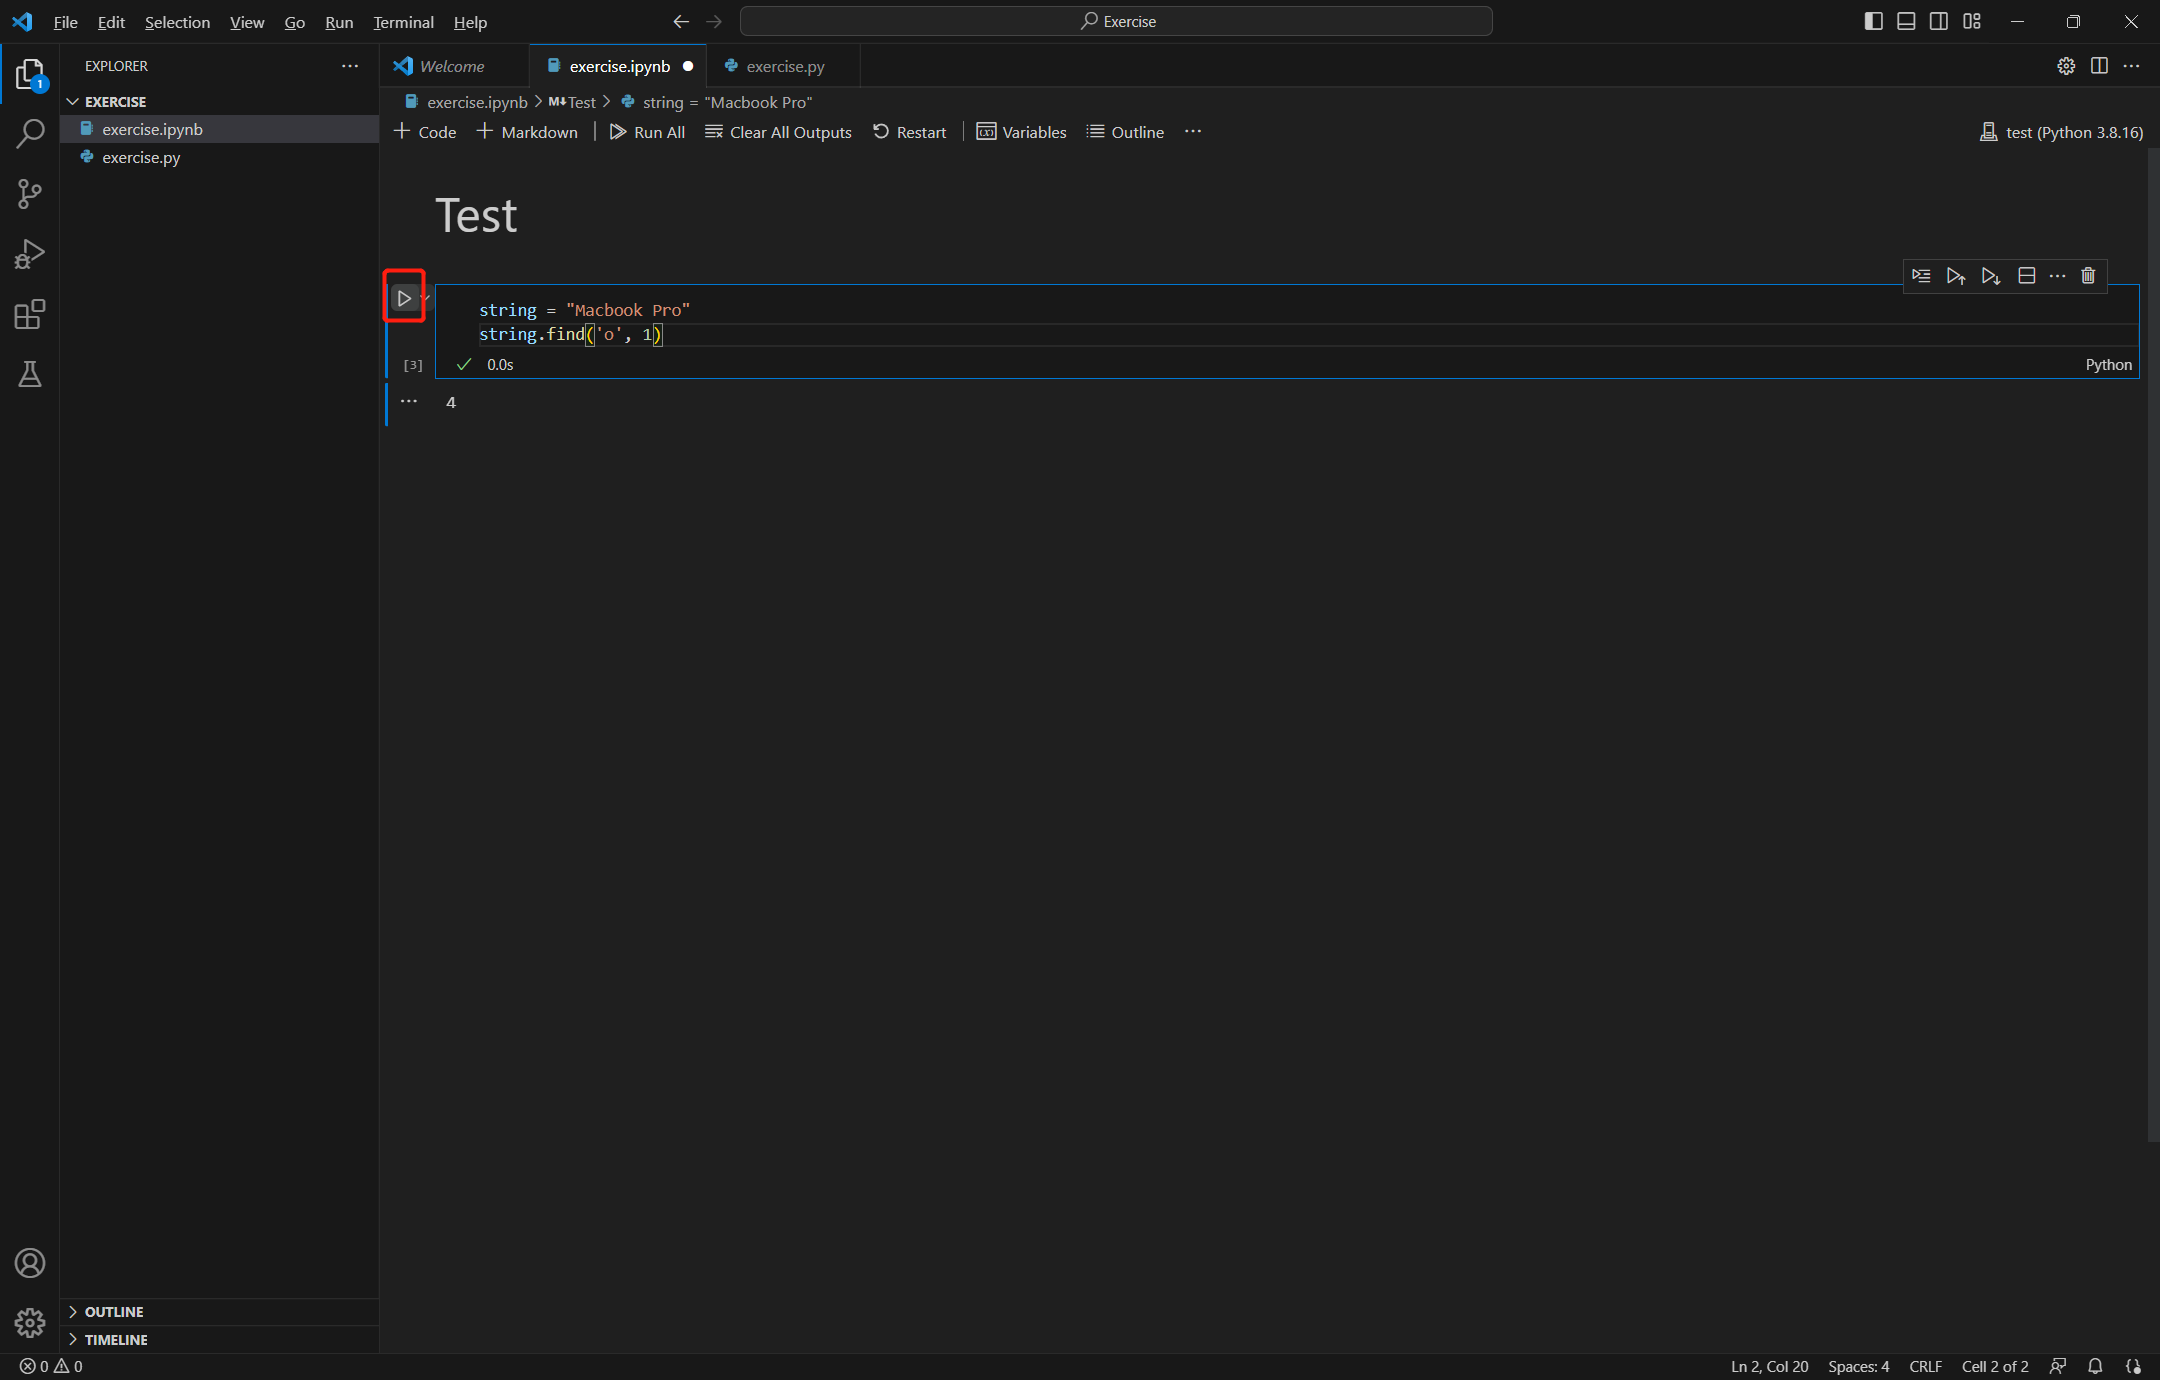Click Split Cell icon in cell toolbar

pos(2026,276)
